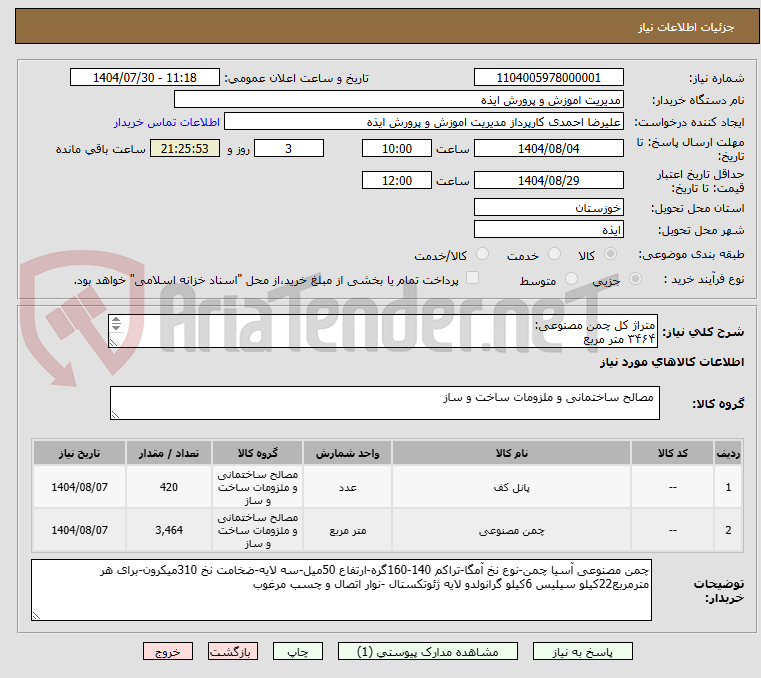This screenshot has width=761, height=678.
Task: Click the خروج exit button
Action: [x=167, y=651]
